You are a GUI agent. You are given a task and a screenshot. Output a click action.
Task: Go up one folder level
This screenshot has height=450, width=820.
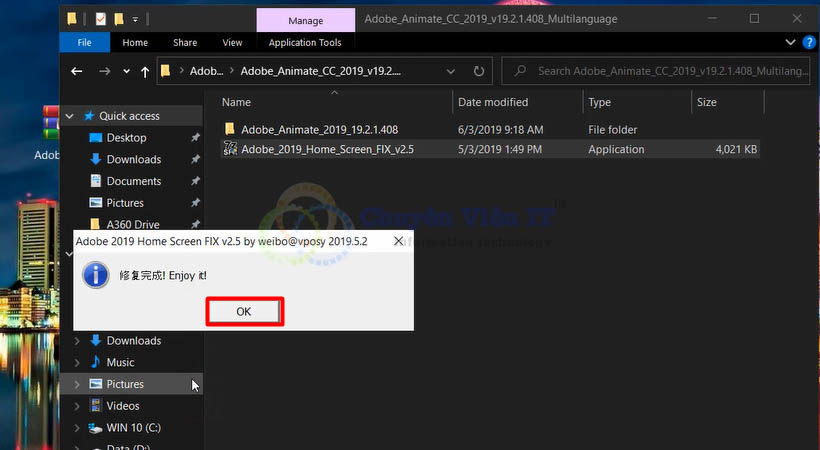(x=146, y=71)
